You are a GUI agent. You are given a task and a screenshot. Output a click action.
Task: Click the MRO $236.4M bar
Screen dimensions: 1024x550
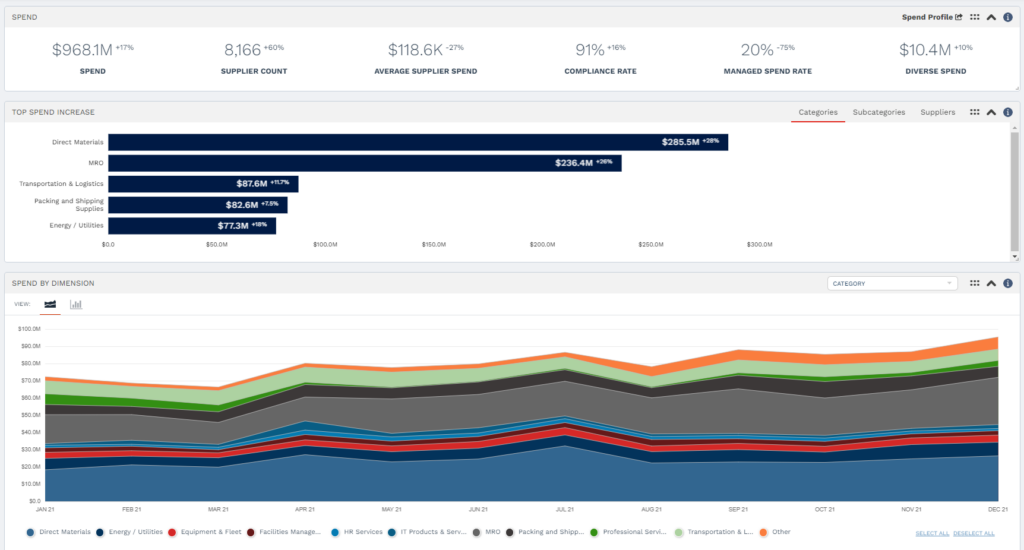[365, 163]
